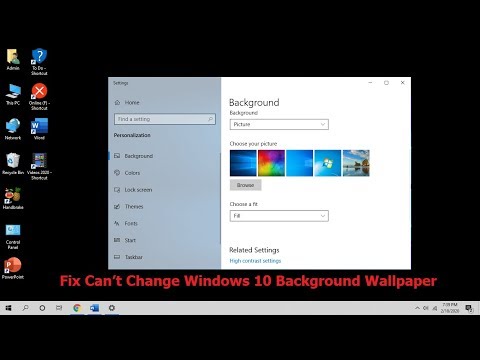This screenshot has width=480, height=360.
Task: Click the Find a setting search box
Action: click(165, 119)
